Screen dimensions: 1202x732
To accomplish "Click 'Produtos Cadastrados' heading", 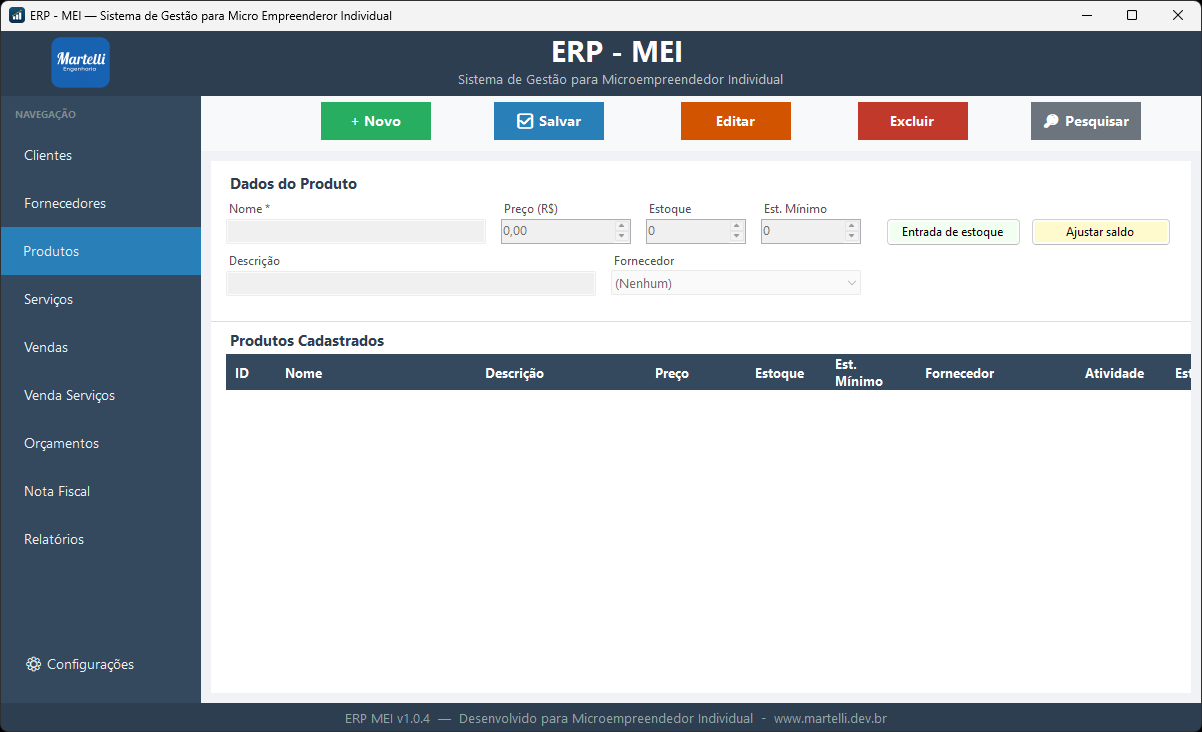I will (307, 341).
